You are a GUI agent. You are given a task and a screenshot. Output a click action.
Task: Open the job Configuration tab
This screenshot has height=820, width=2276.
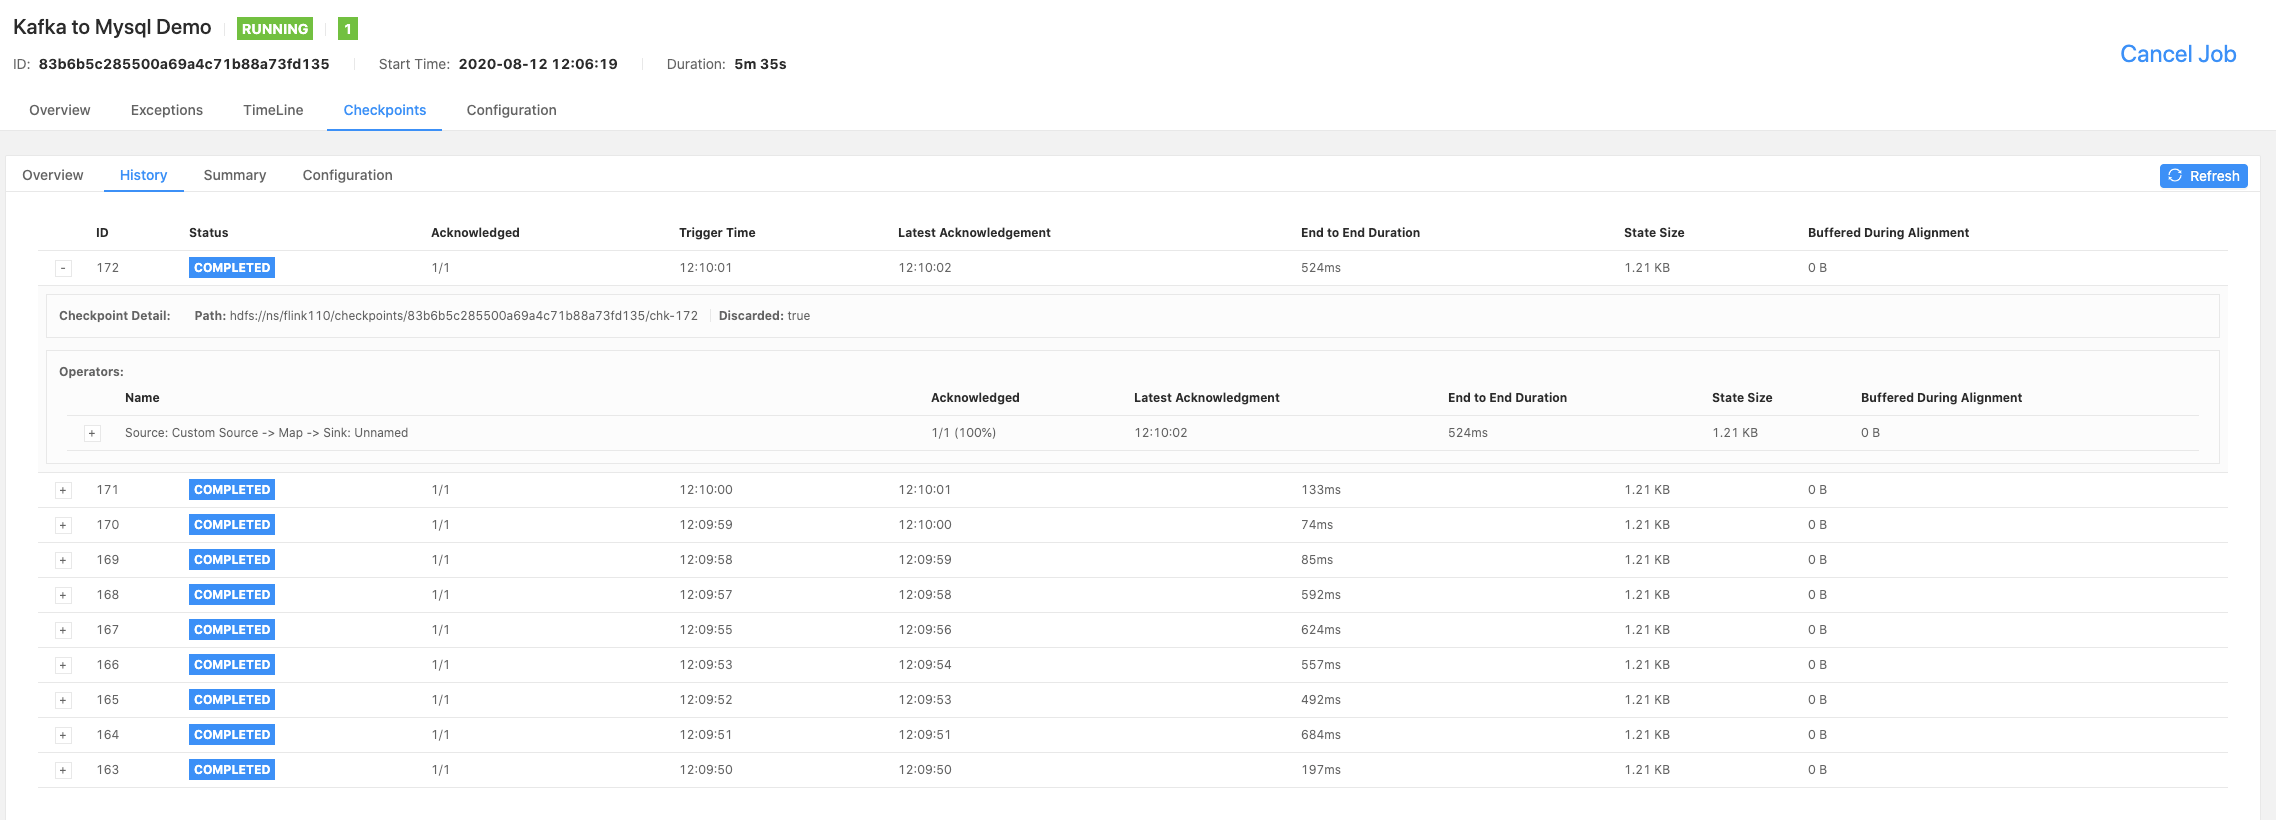[x=512, y=110]
